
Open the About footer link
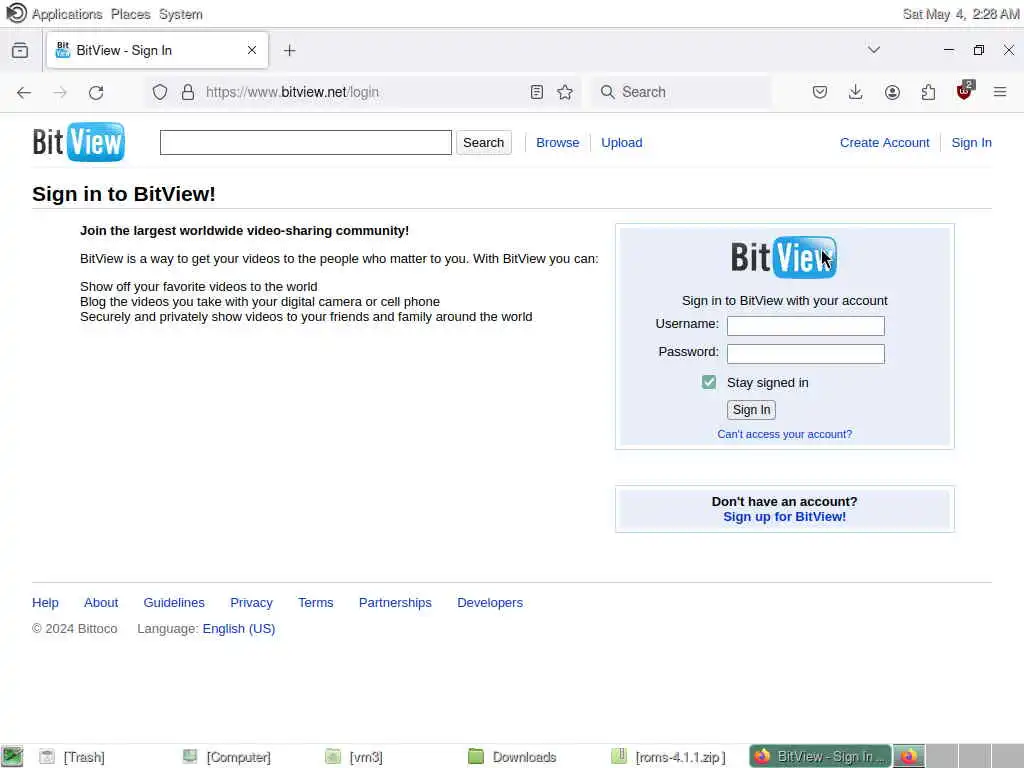[101, 603]
